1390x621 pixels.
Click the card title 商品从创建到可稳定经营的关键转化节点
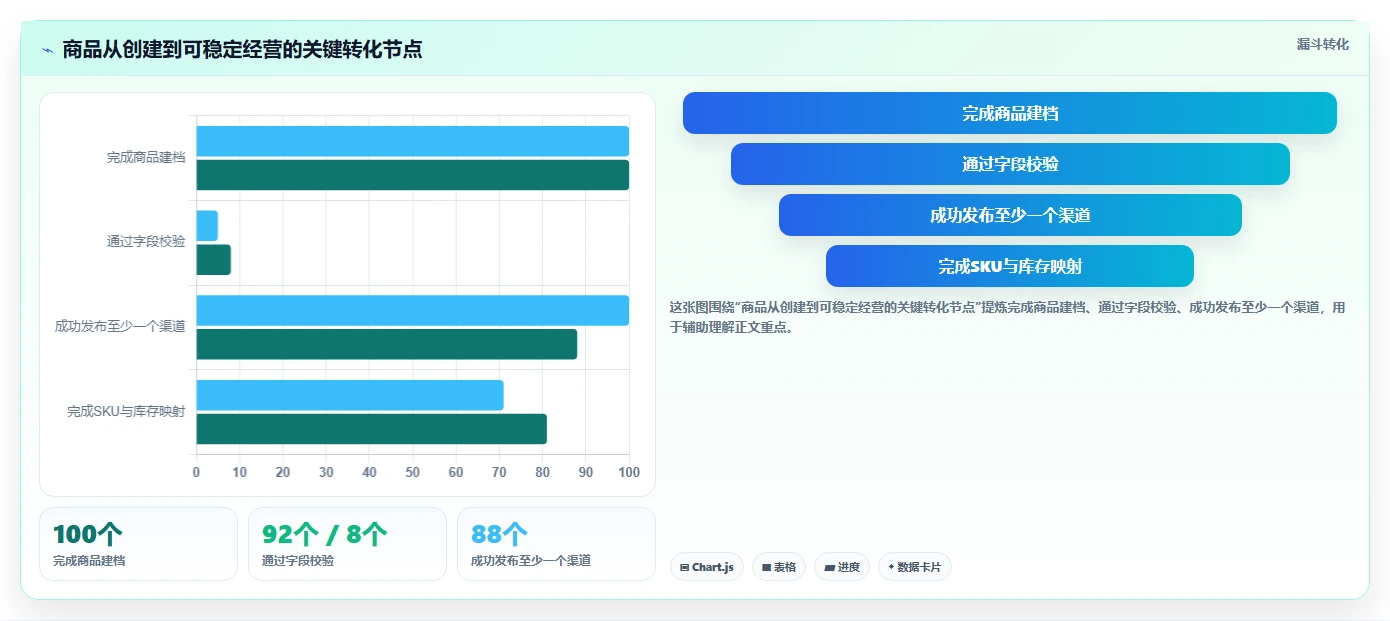(x=242, y=50)
